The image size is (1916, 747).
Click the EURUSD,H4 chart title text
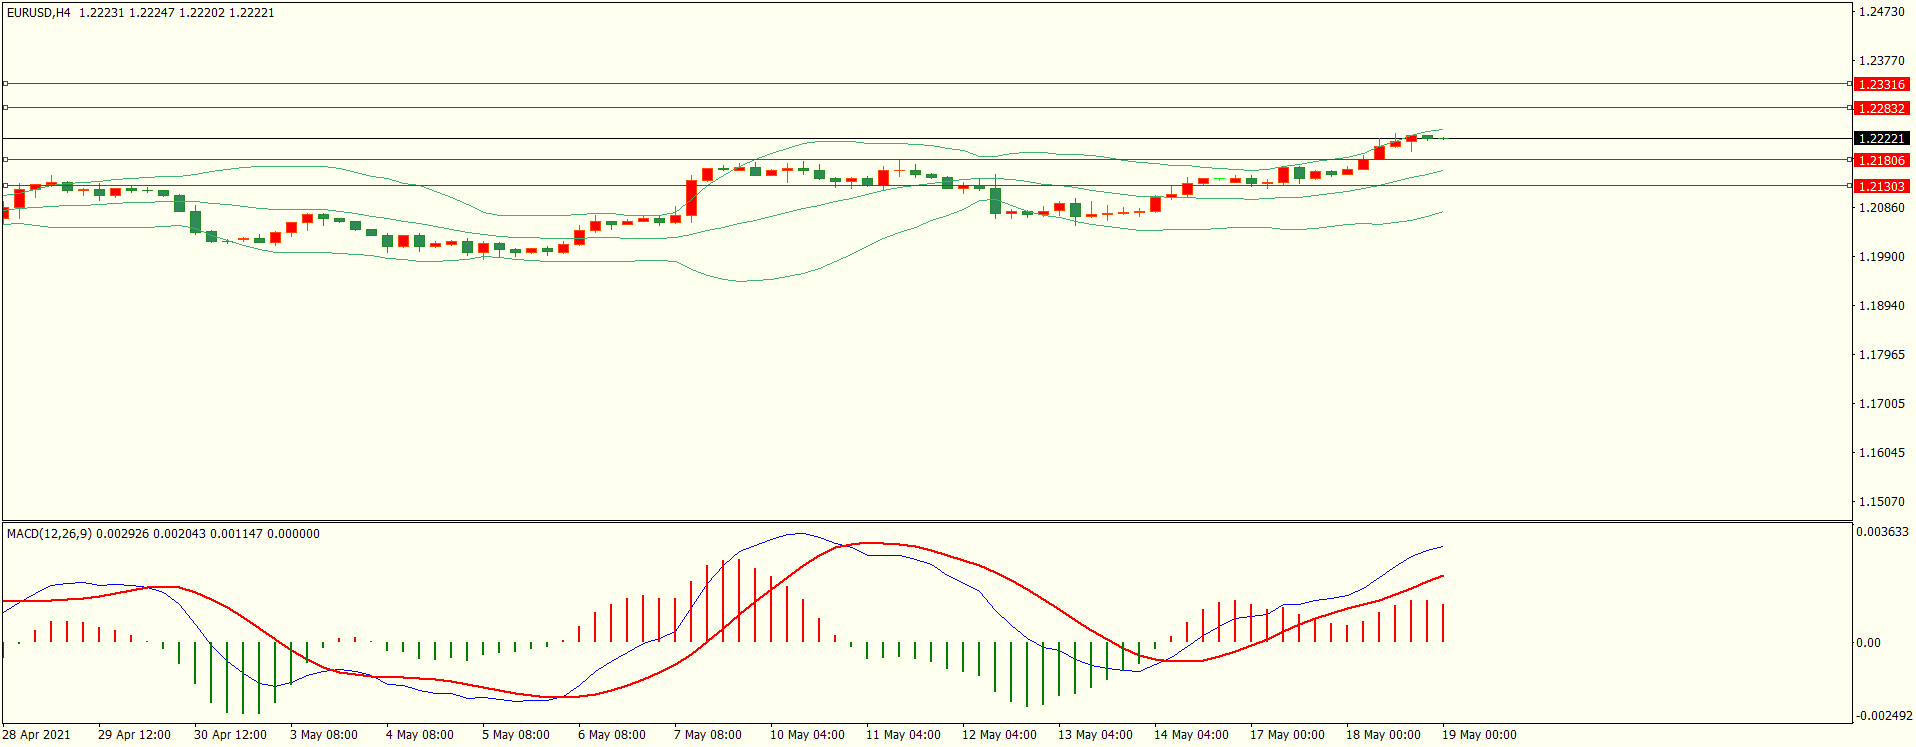click(39, 13)
